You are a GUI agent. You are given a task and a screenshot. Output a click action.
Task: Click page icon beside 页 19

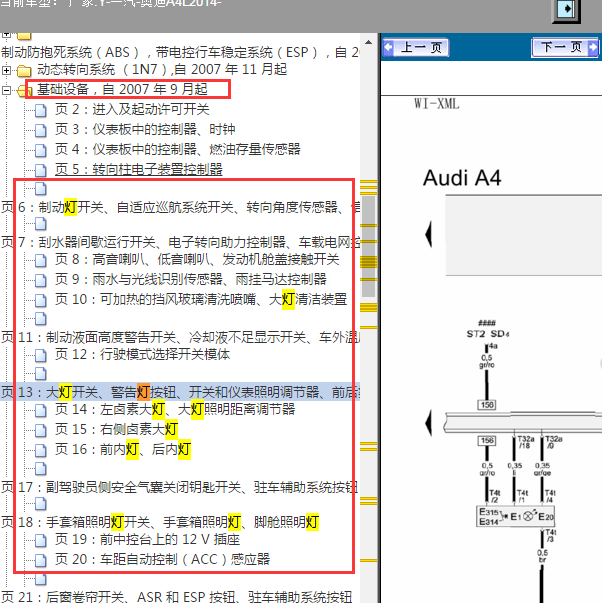coord(41,541)
